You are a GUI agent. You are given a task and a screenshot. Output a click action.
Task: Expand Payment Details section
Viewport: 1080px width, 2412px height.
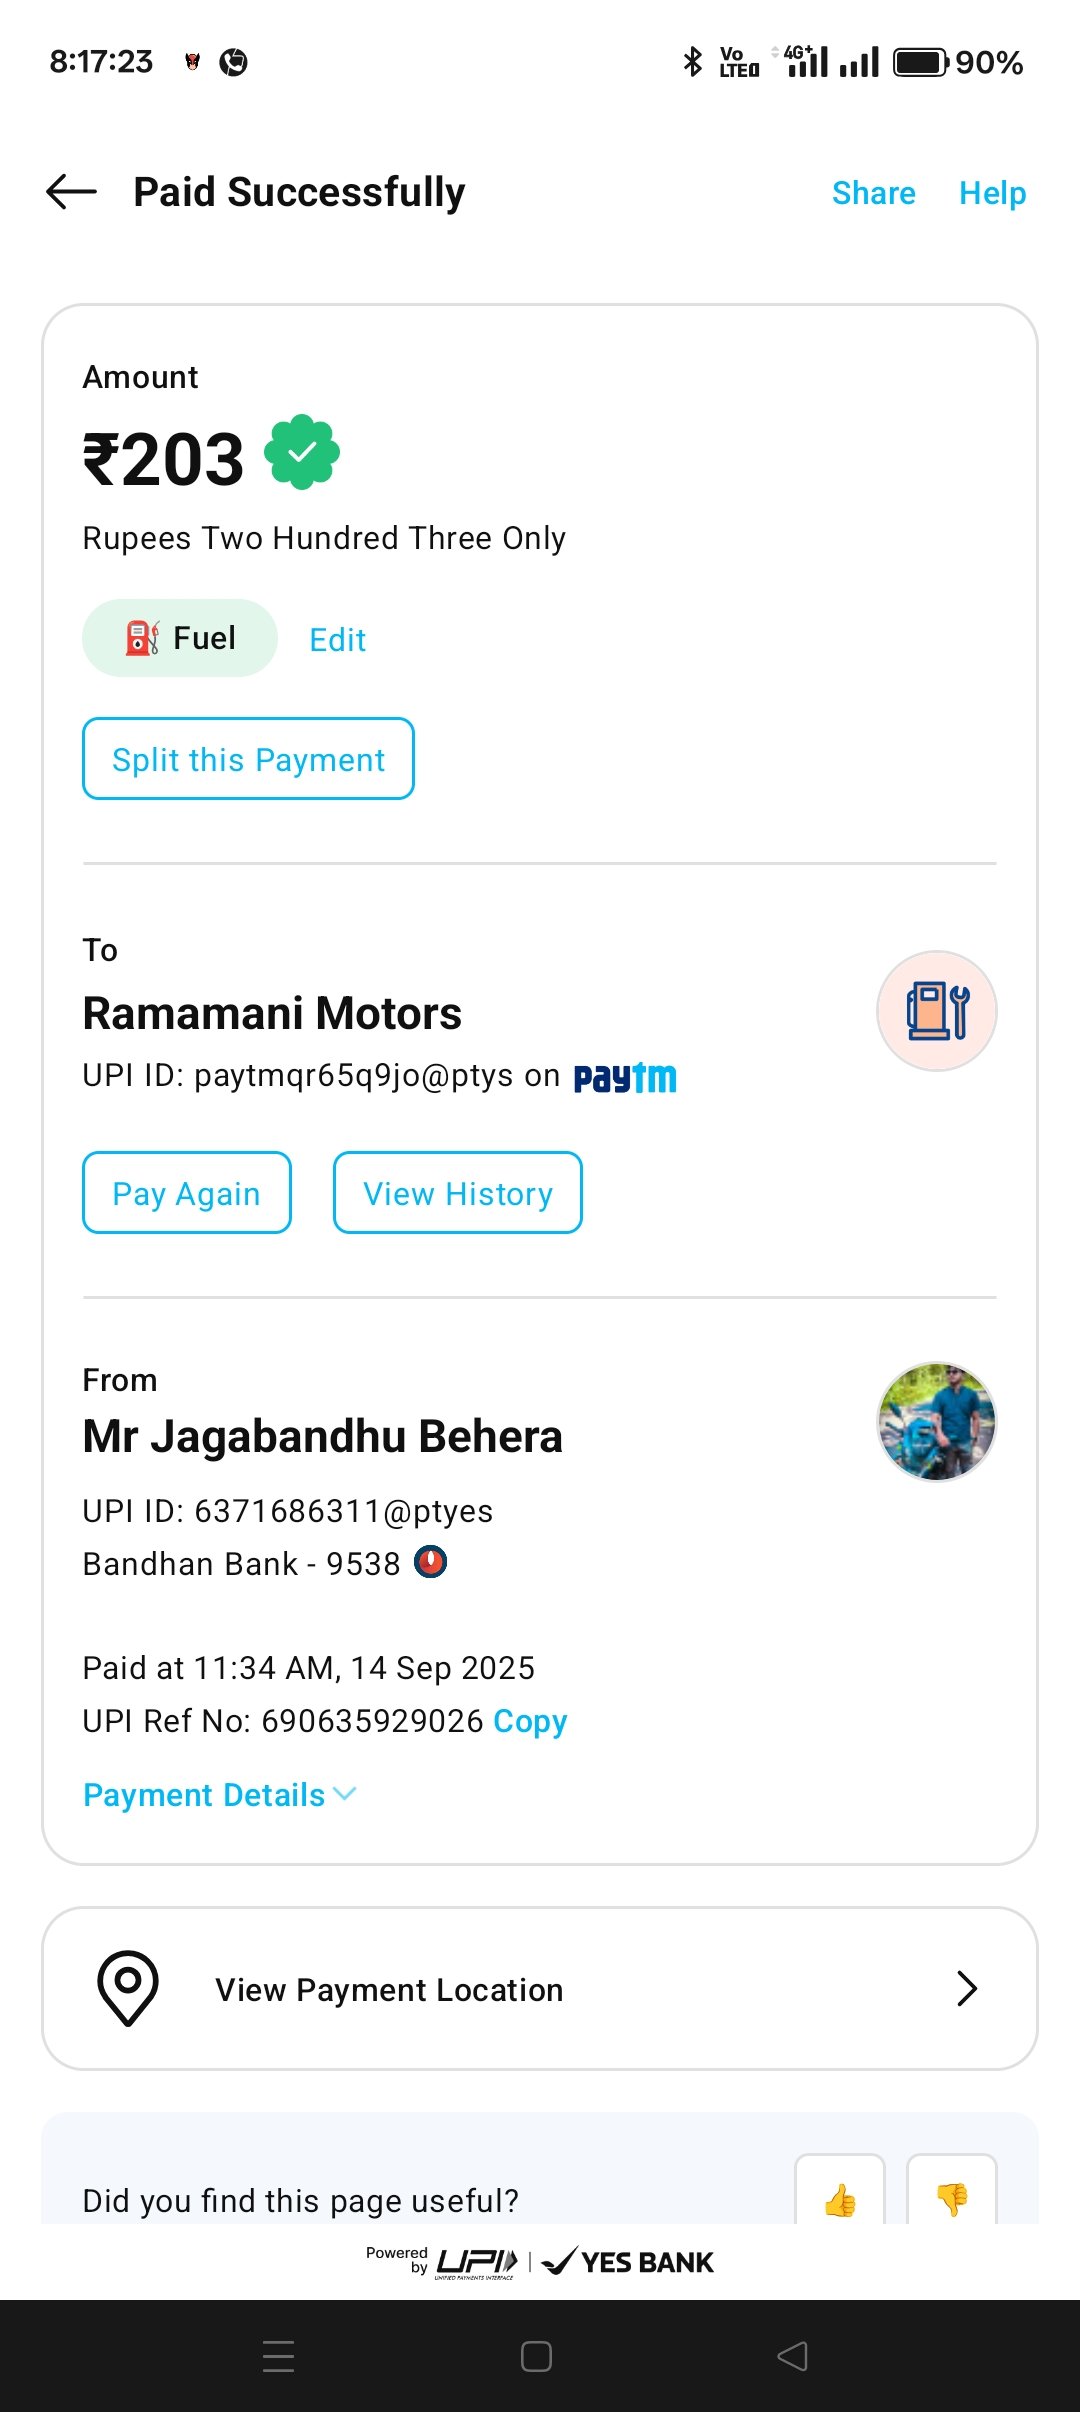(x=219, y=1795)
